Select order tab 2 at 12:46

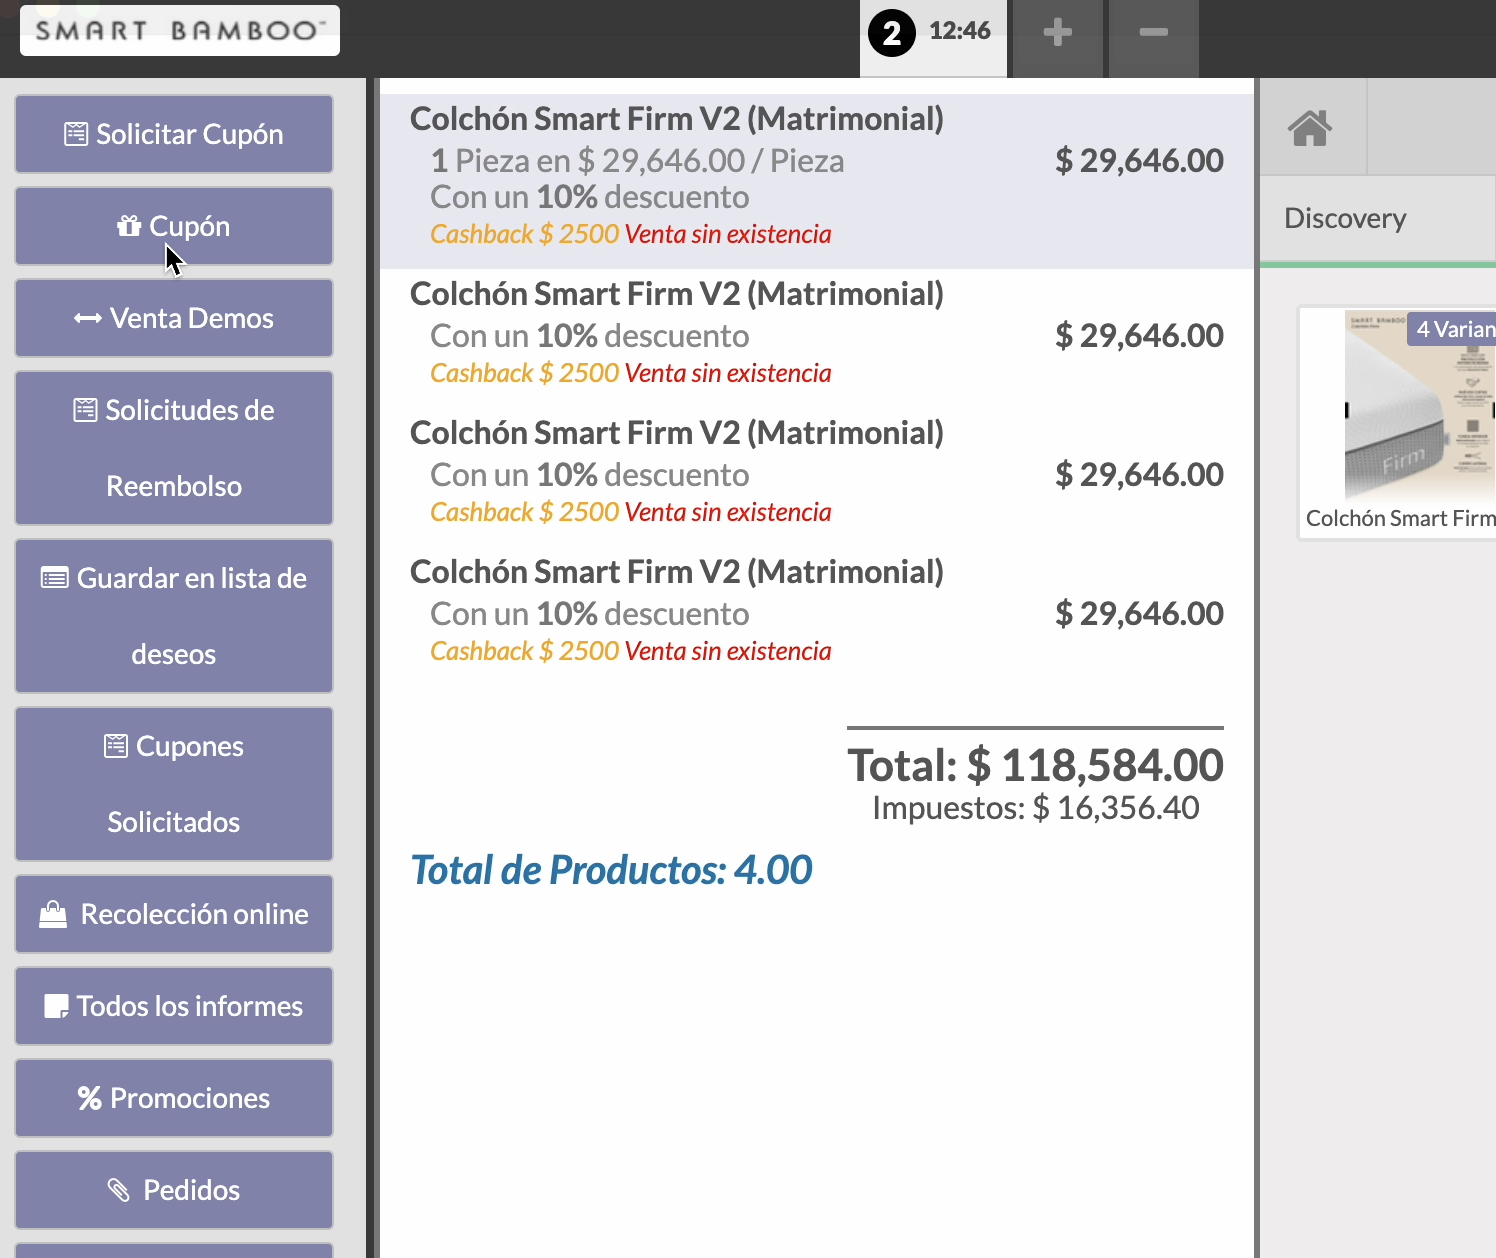[x=933, y=38]
